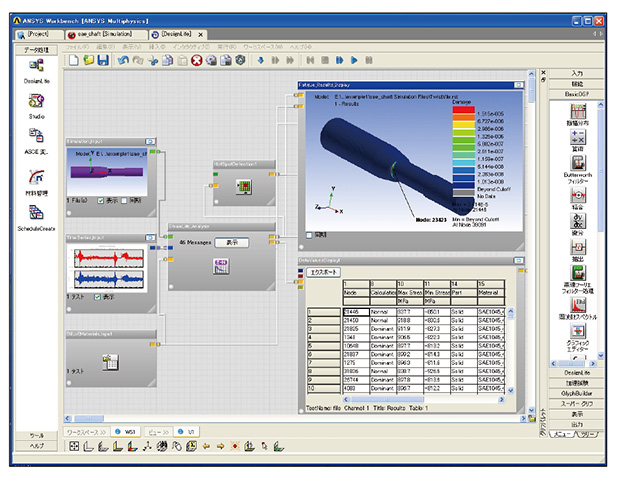
Task: Switch to the [Project] tab
Action: click(x=39, y=34)
